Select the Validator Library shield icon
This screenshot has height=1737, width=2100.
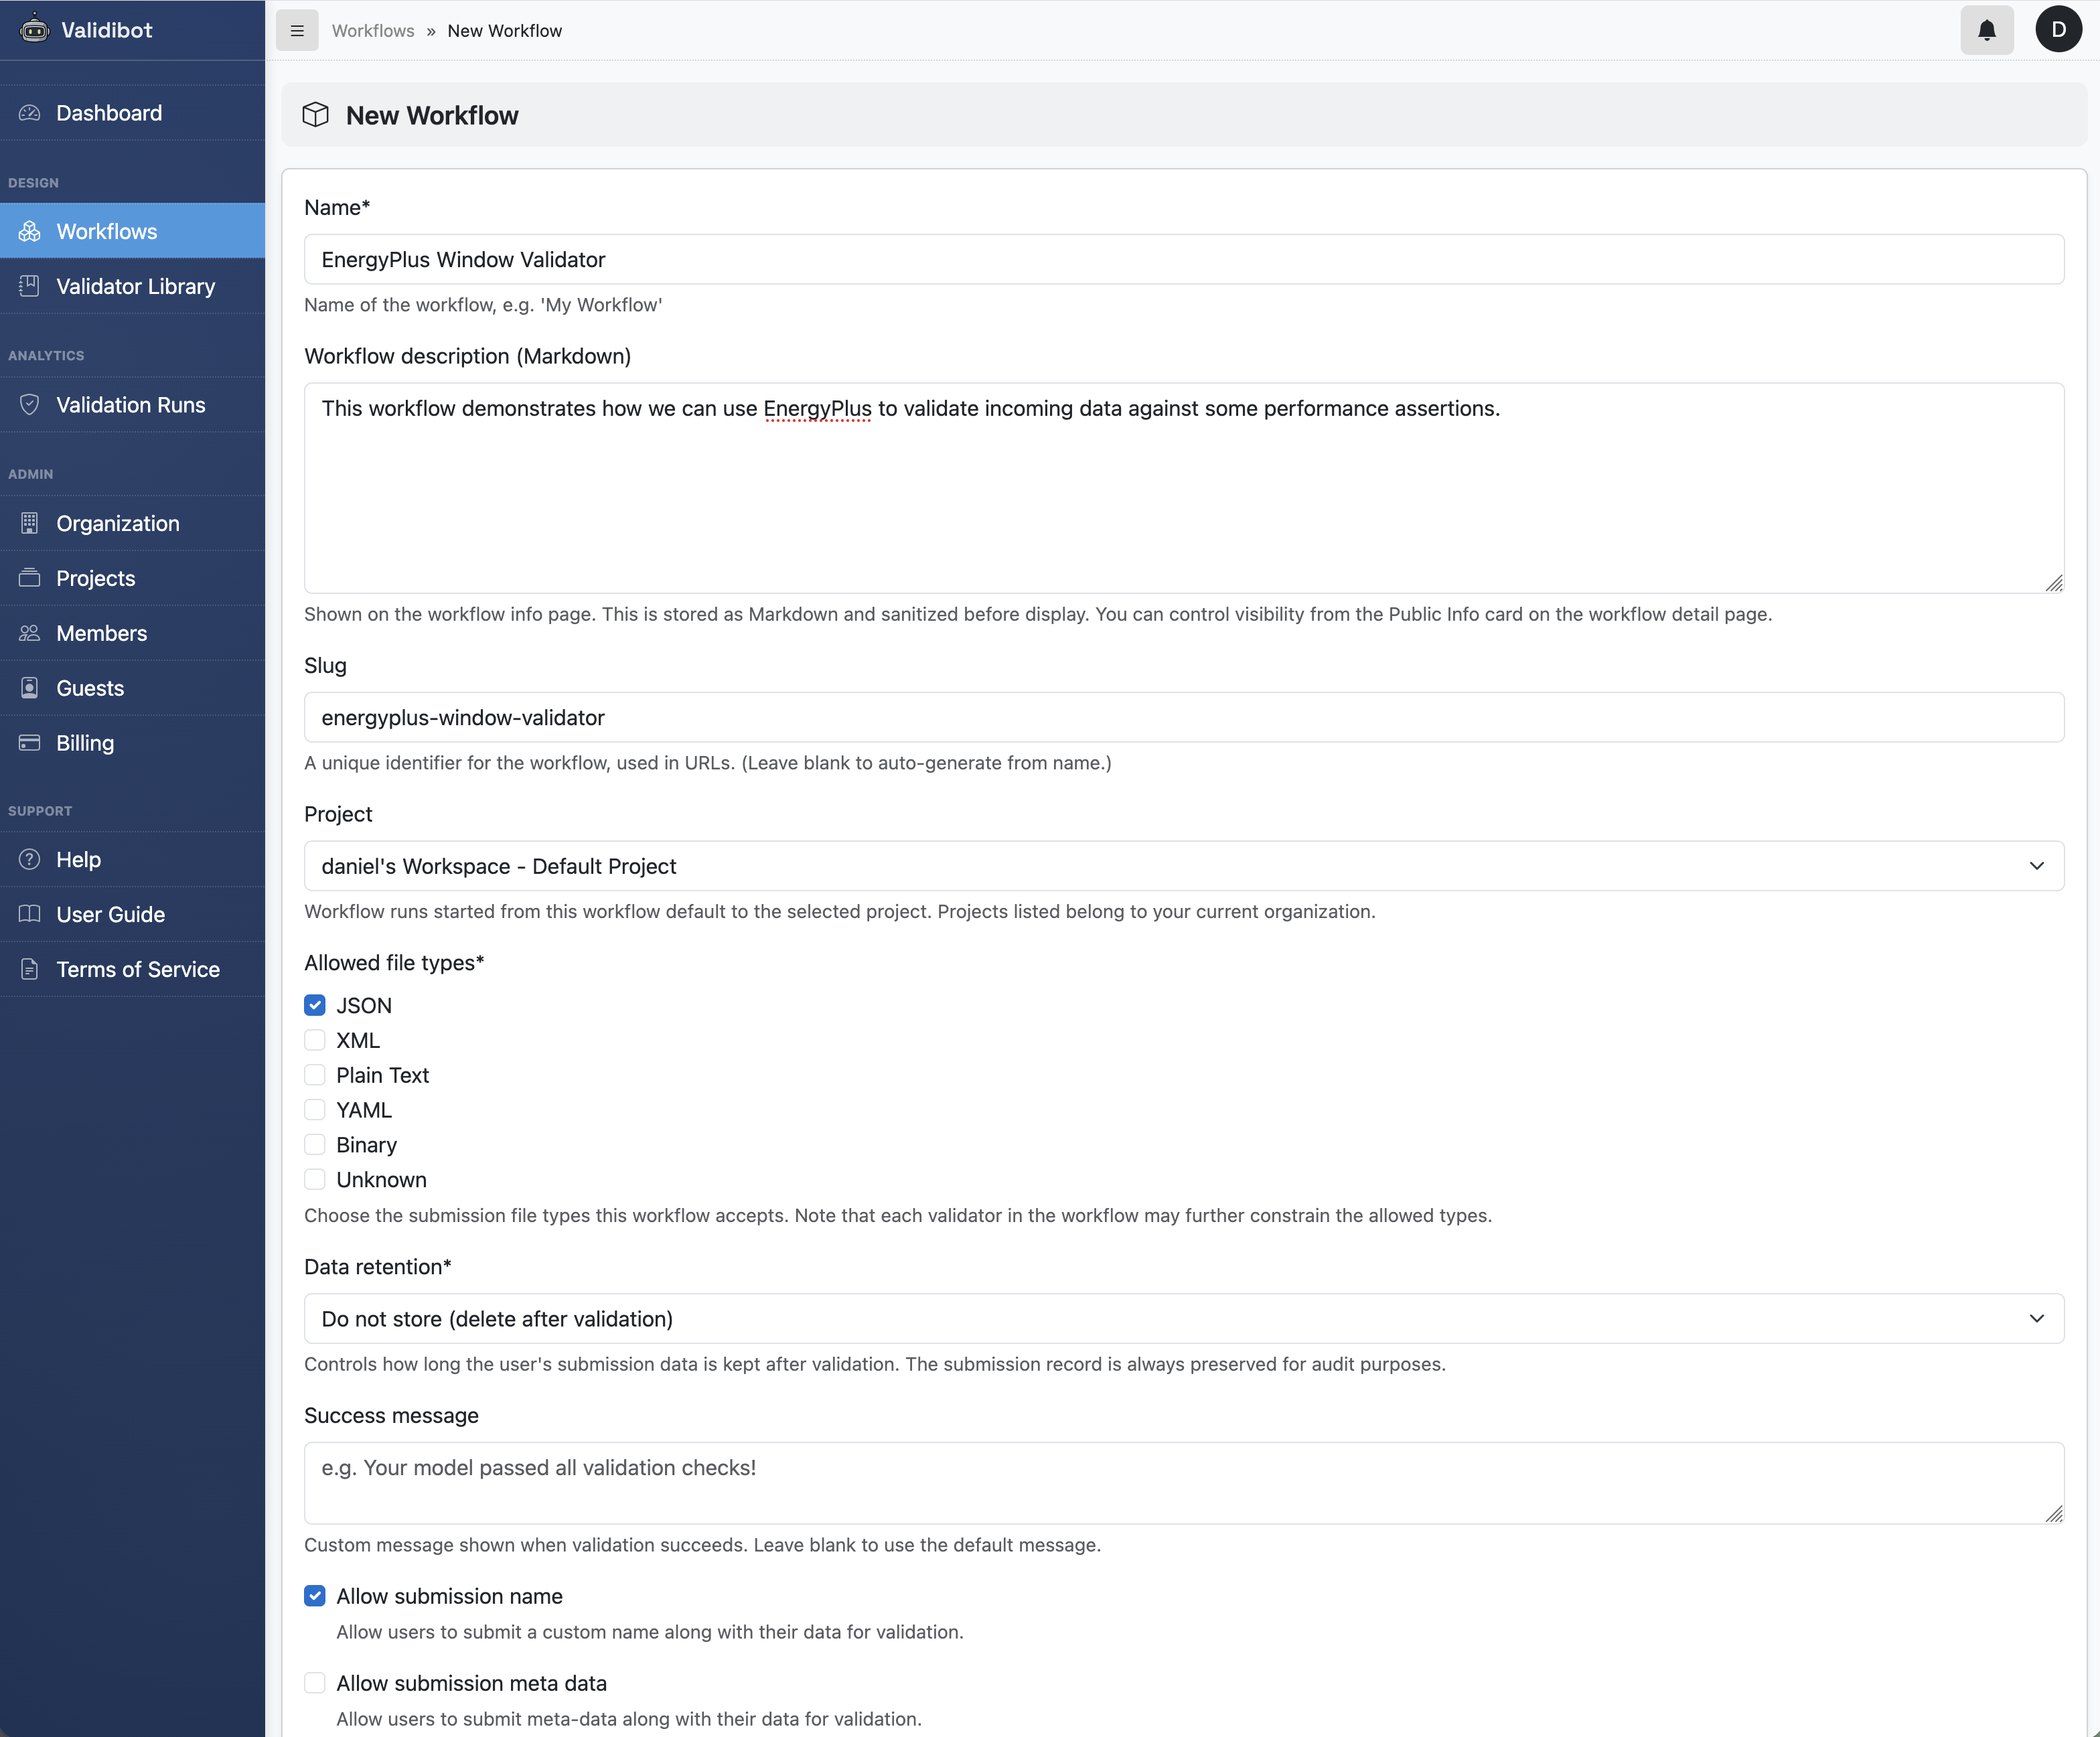[29, 286]
